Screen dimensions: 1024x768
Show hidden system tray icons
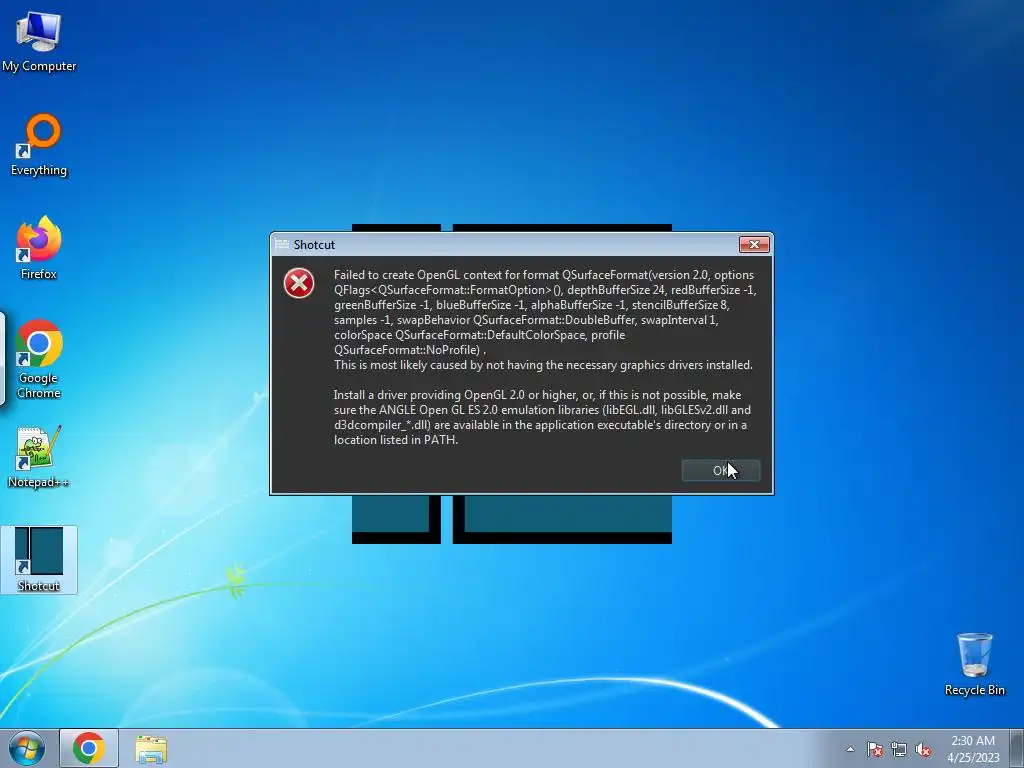pos(850,749)
